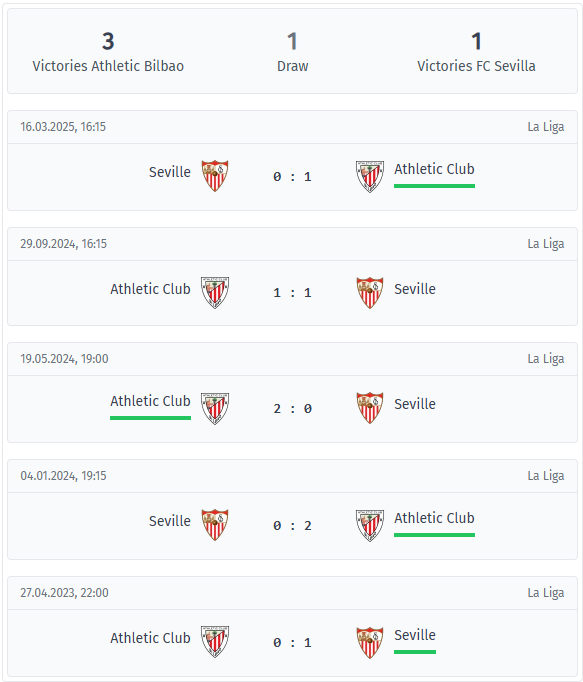The width and height of the screenshot is (583, 682).
Task: Click the Victories FC Sevilla stat
Action: click(476, 52)
